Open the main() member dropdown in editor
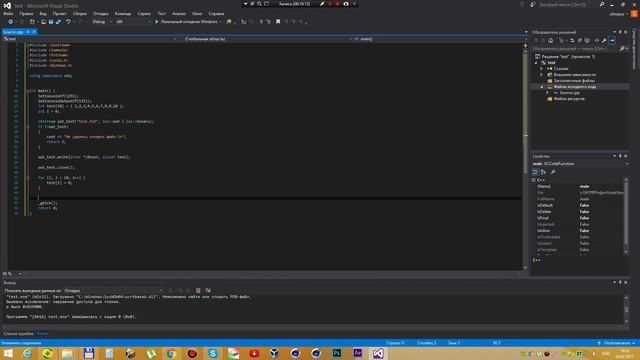This screenshot has height=360, width=640. [x=438, y=39]
